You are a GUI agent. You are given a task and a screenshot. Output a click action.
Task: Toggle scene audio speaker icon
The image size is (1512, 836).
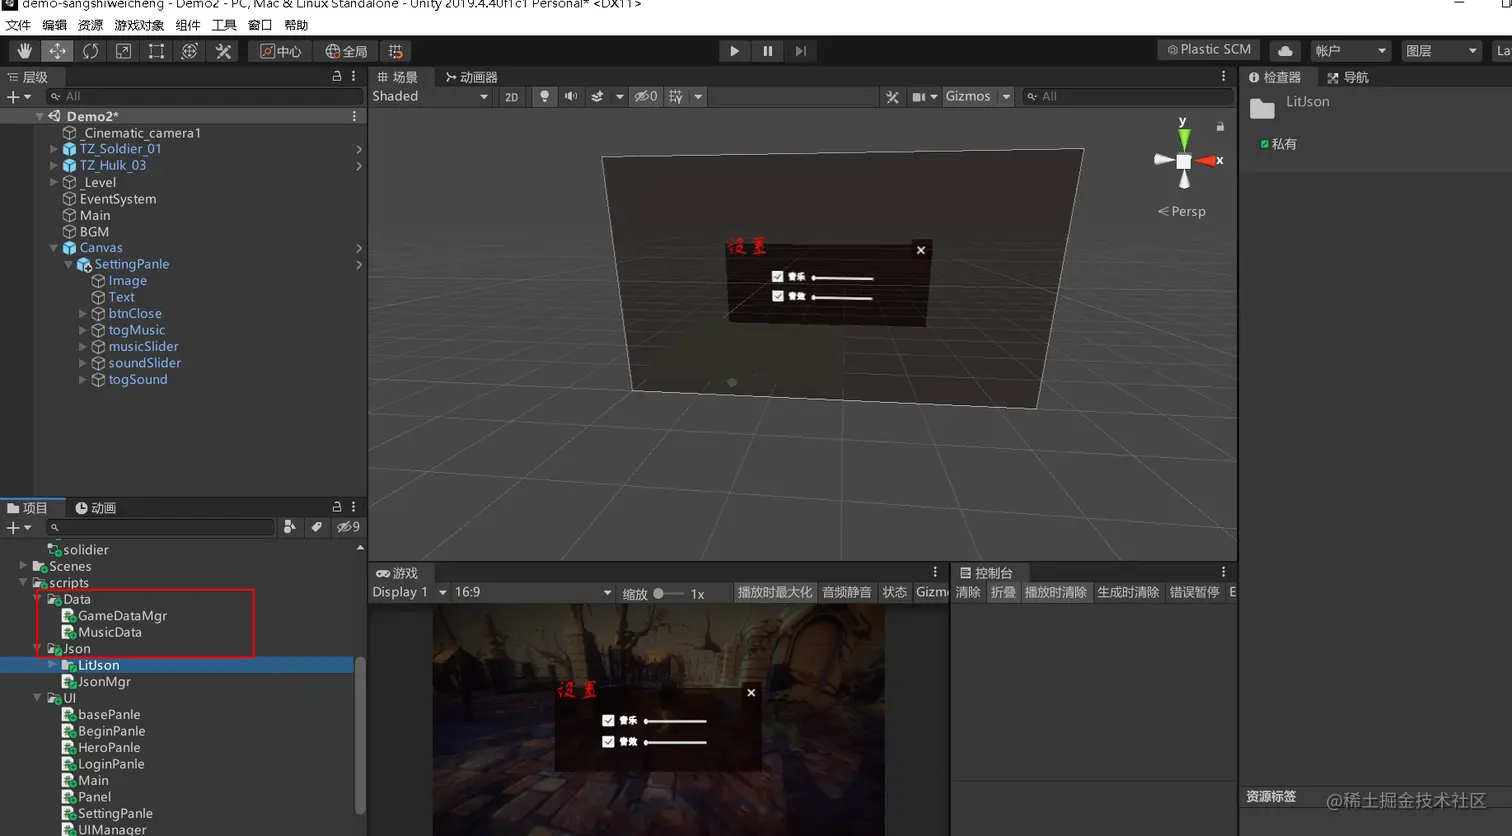[x=570, y=97]
